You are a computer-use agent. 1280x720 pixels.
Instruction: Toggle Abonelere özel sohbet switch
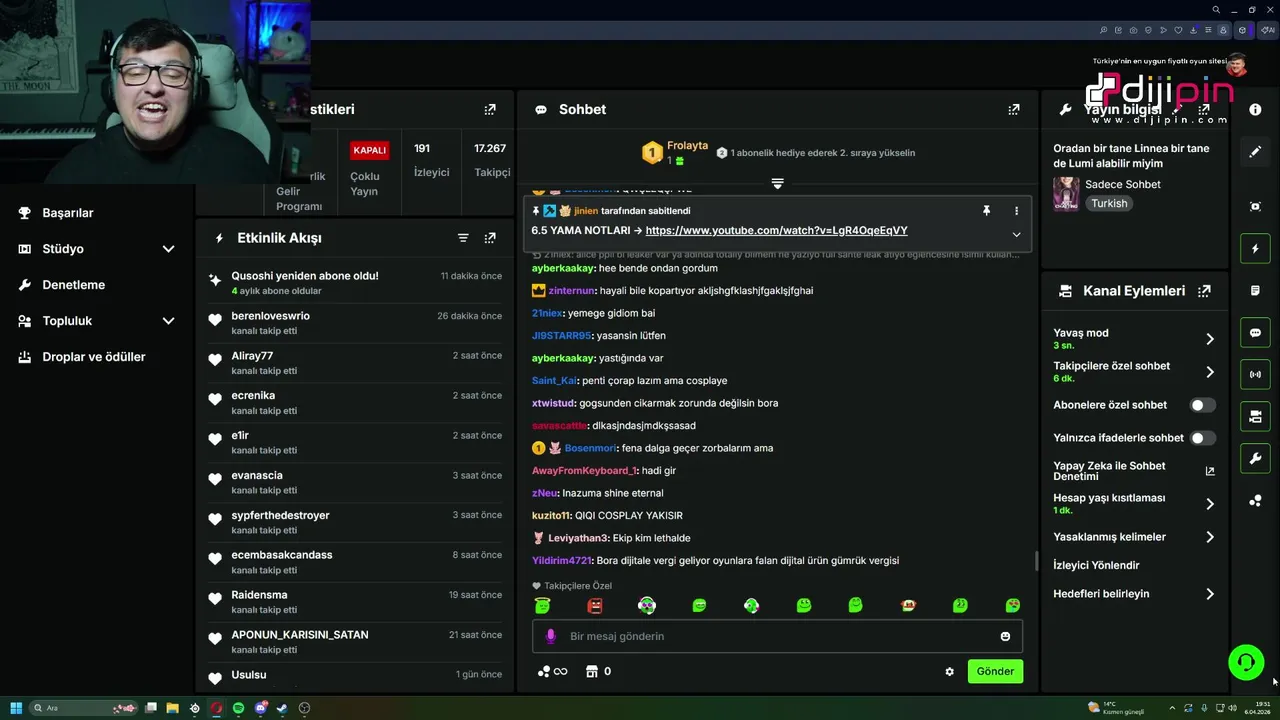pos(1202,405)
